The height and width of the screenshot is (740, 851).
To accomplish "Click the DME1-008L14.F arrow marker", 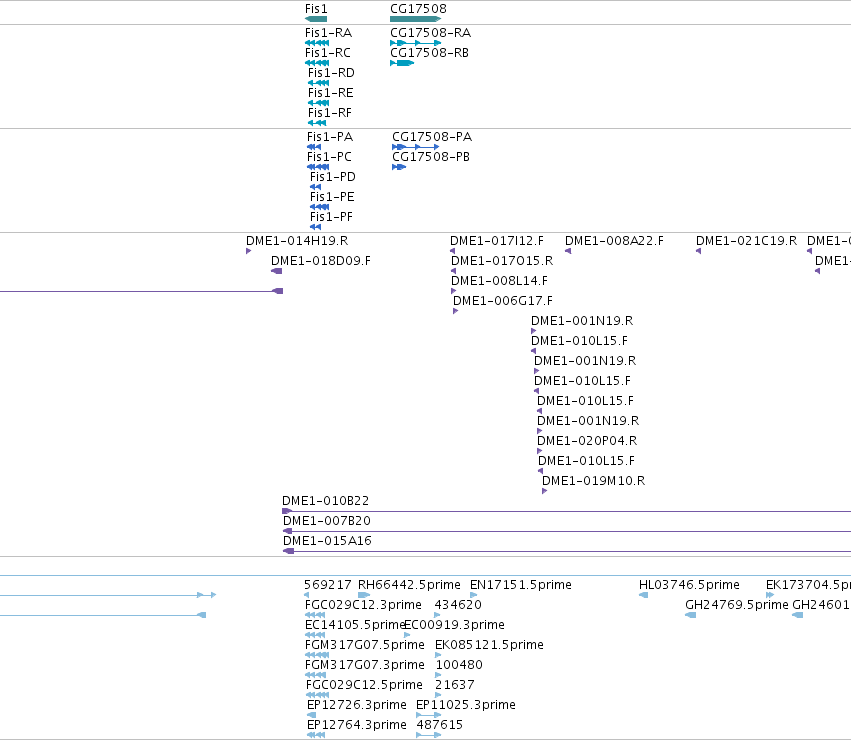I will click(x=454, y=292).
